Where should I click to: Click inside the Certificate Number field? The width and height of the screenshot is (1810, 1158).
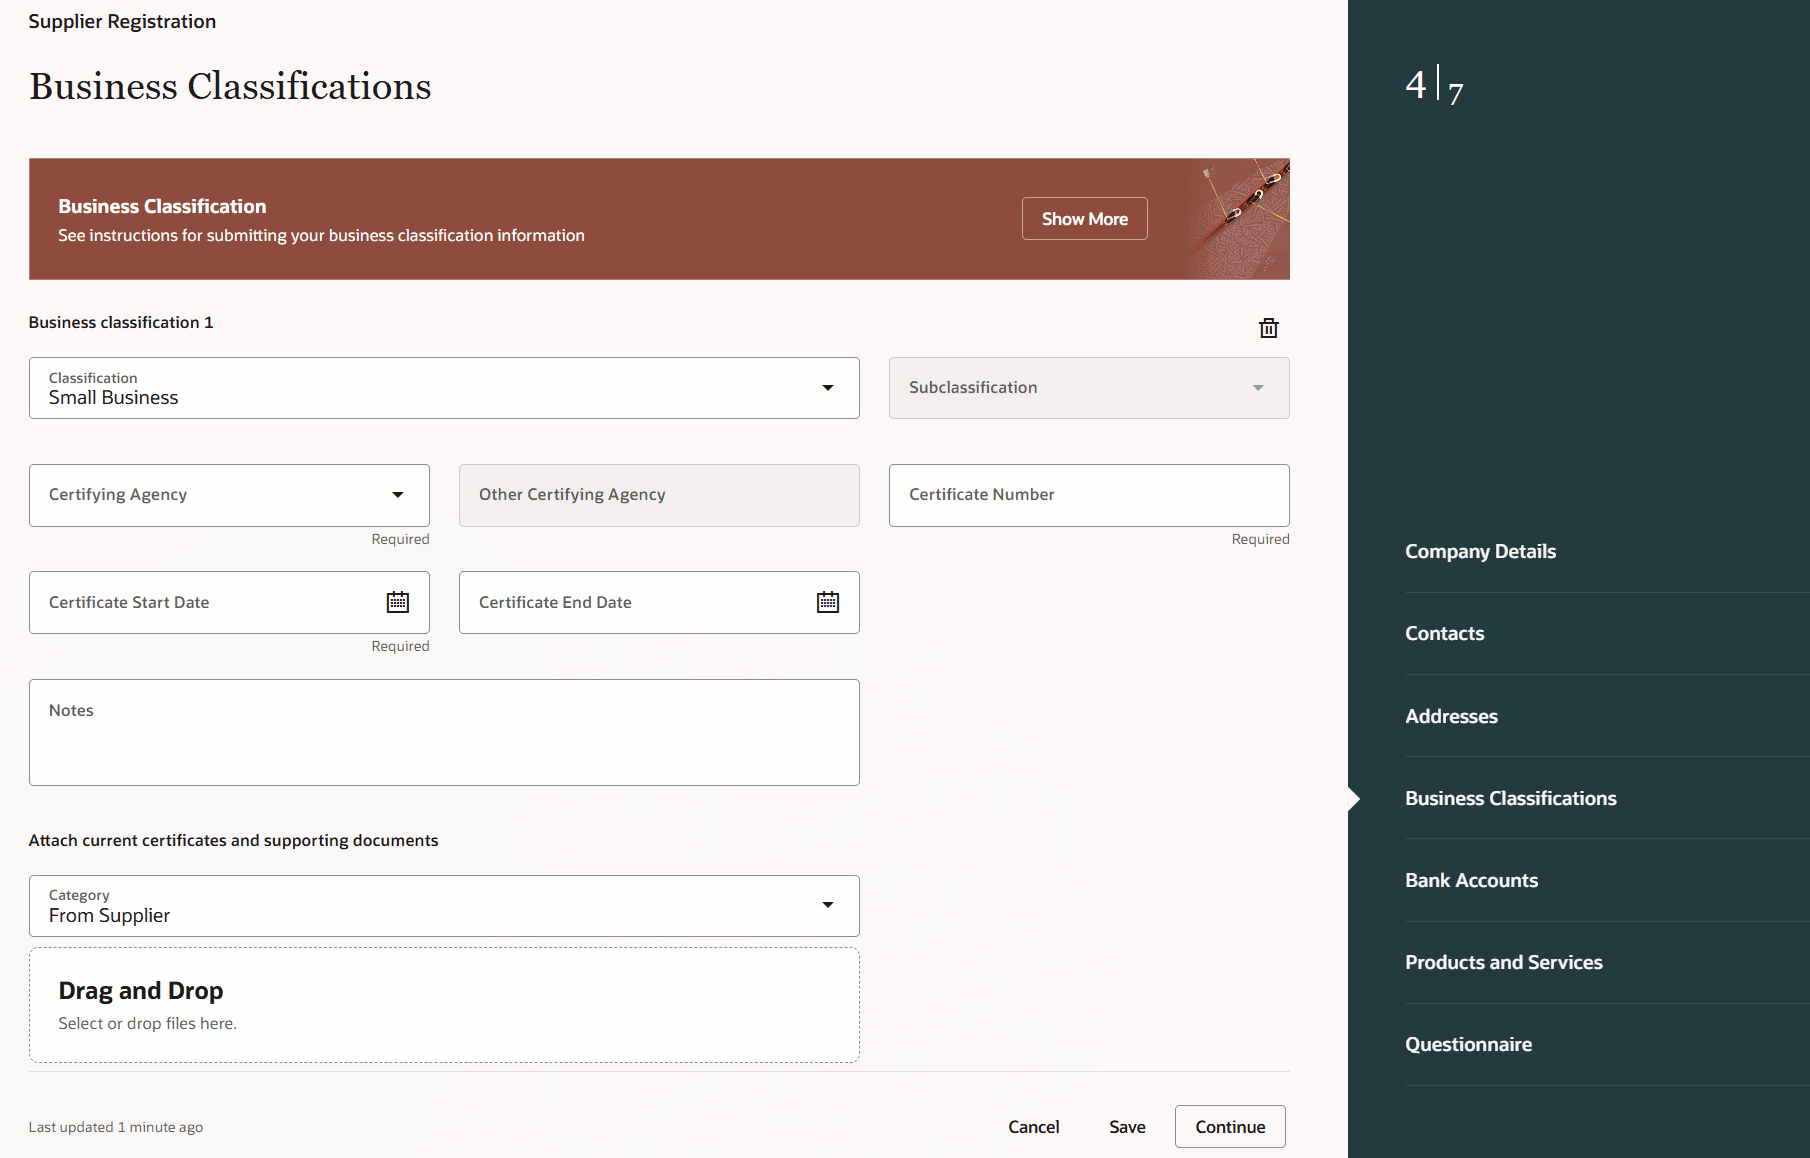1088,495
